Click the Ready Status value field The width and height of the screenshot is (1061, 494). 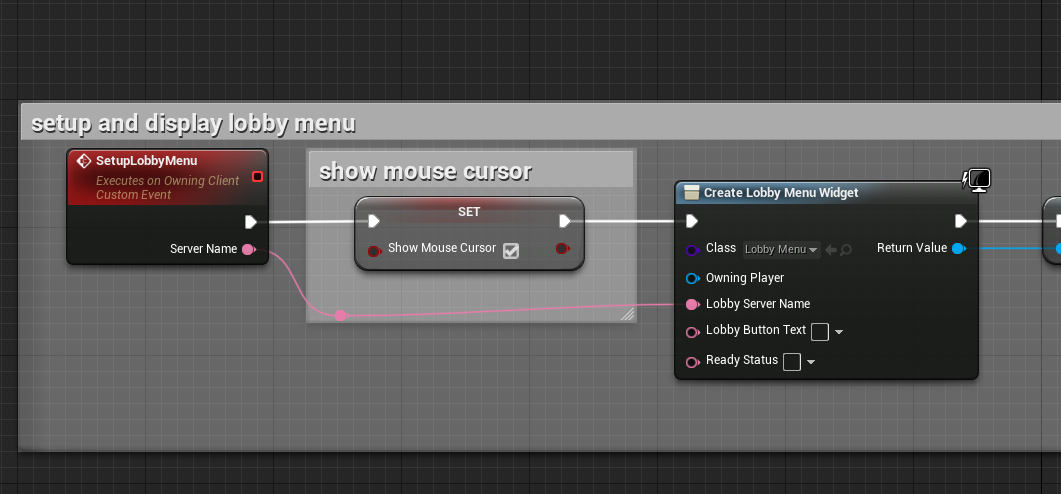[x=792, y=361]
